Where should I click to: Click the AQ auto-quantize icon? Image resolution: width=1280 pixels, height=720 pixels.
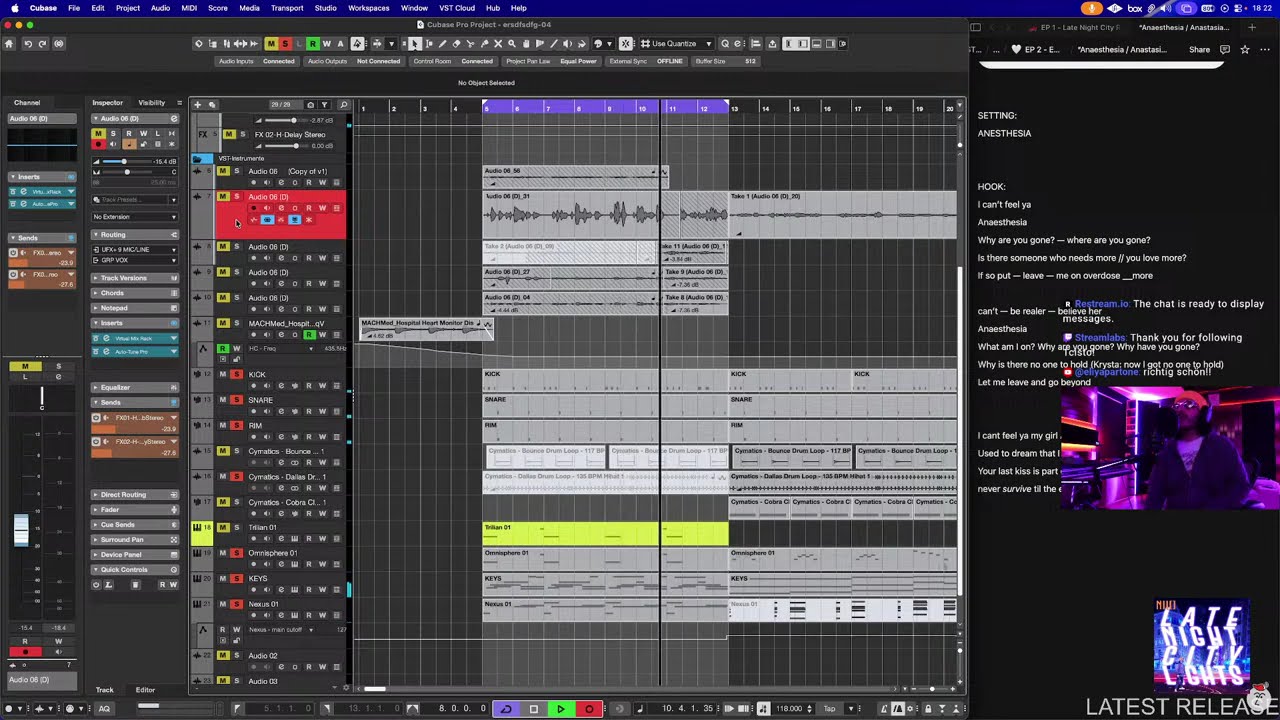(104, 709)
